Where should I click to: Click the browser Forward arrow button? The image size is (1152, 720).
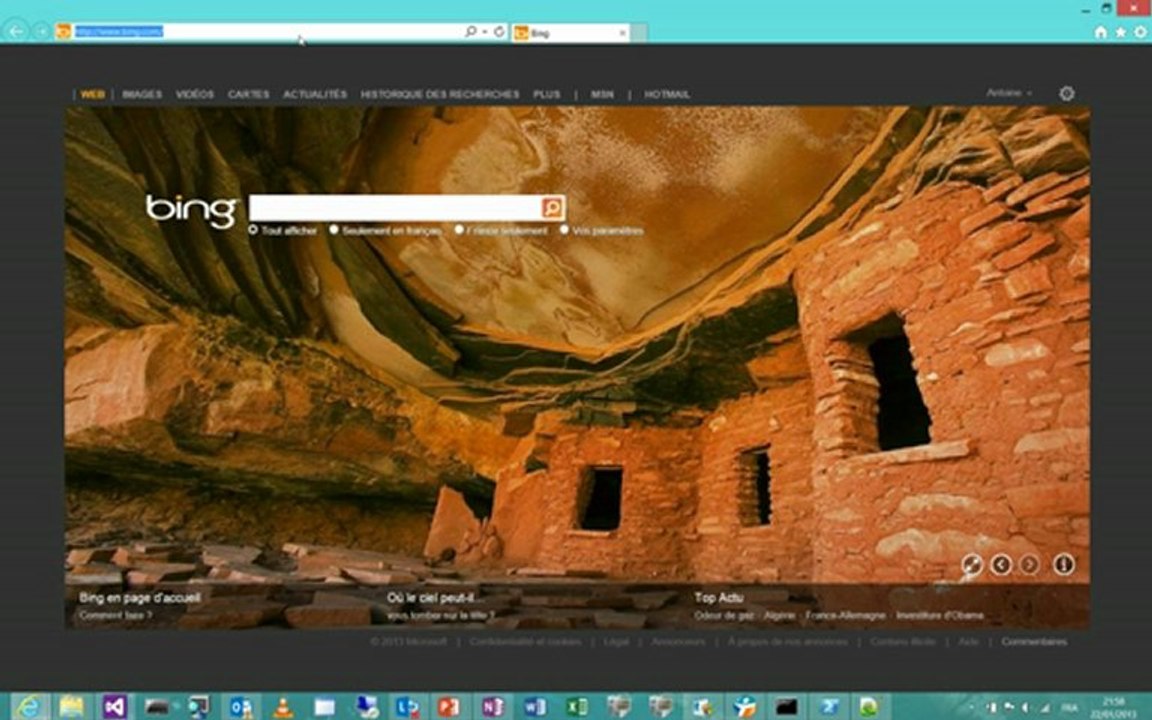(42, 32)
